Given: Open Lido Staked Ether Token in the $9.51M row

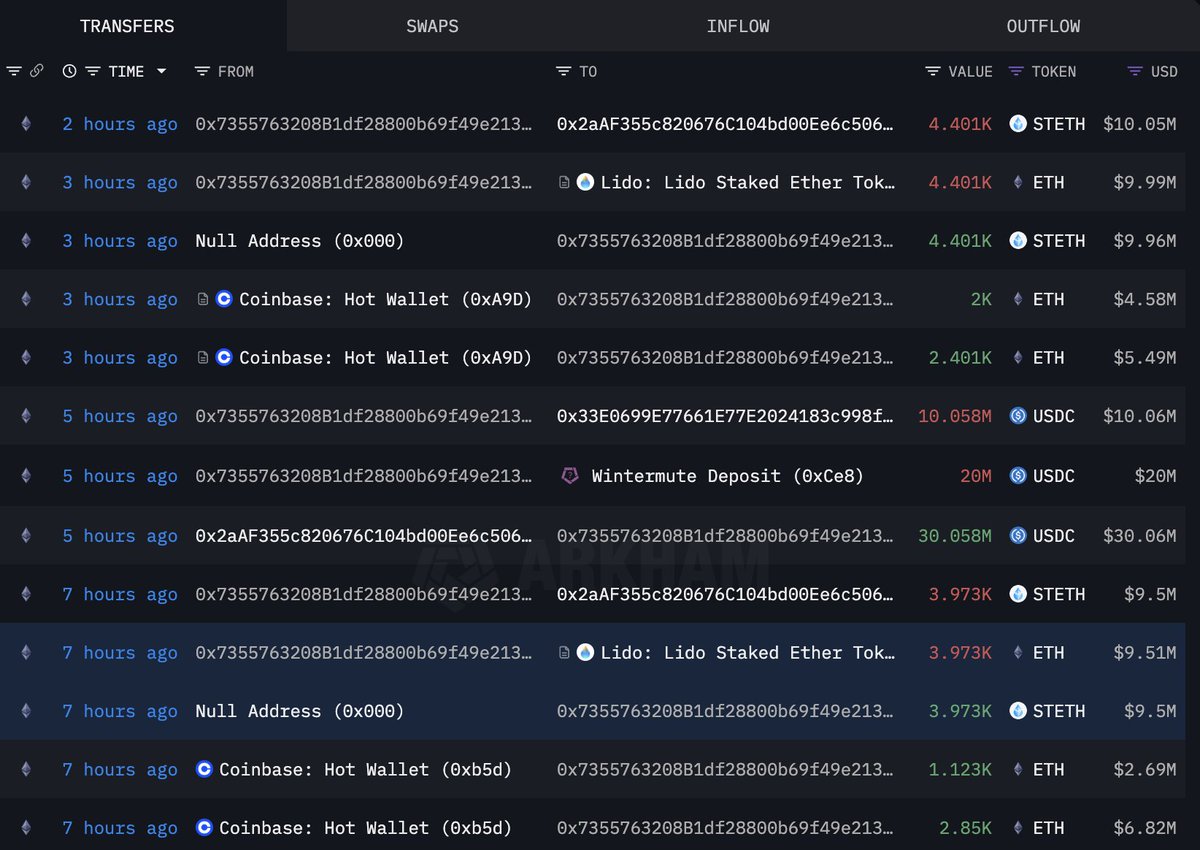Looking at the screenshot, I should coord(748,653).
